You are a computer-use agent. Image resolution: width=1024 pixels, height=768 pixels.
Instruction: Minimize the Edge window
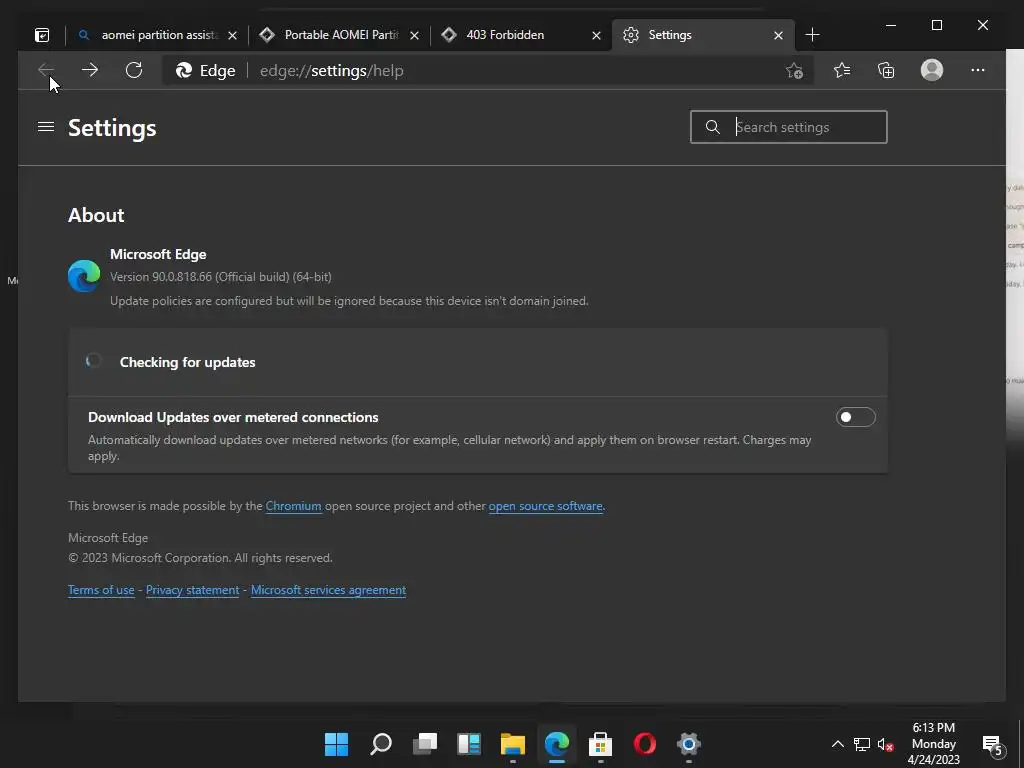tap(891, 25)
